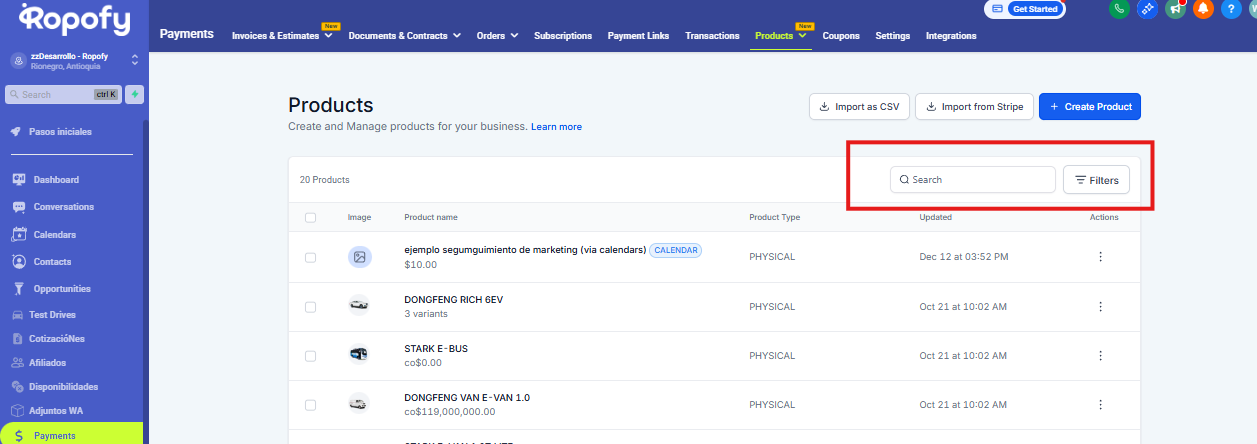Open the Coupons tab
Viewport: 1257px width, 444px height.
click(x=841, y=36)
